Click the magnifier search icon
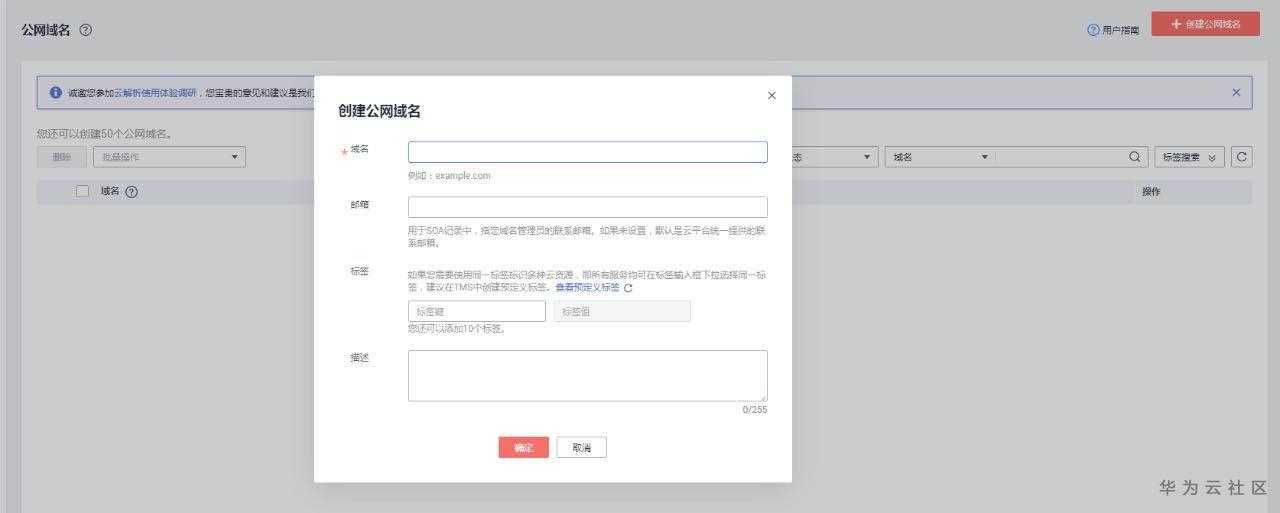 [1135, 157]
